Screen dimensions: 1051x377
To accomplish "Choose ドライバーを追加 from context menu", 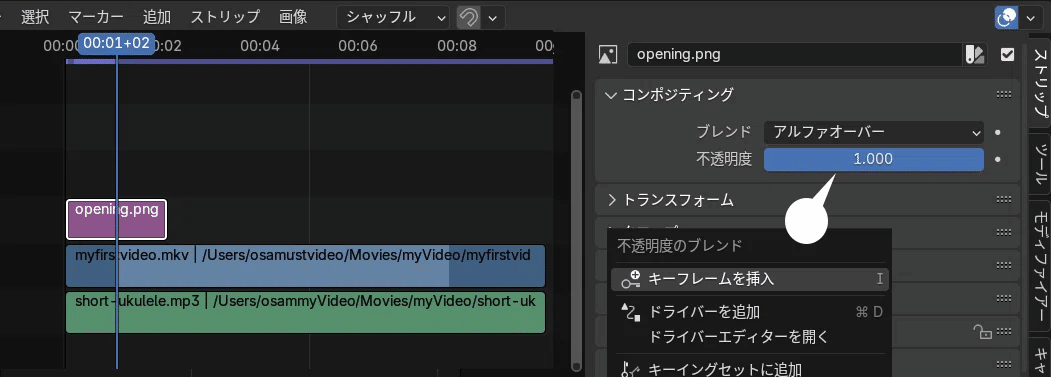I will click(x=750, y=312).
